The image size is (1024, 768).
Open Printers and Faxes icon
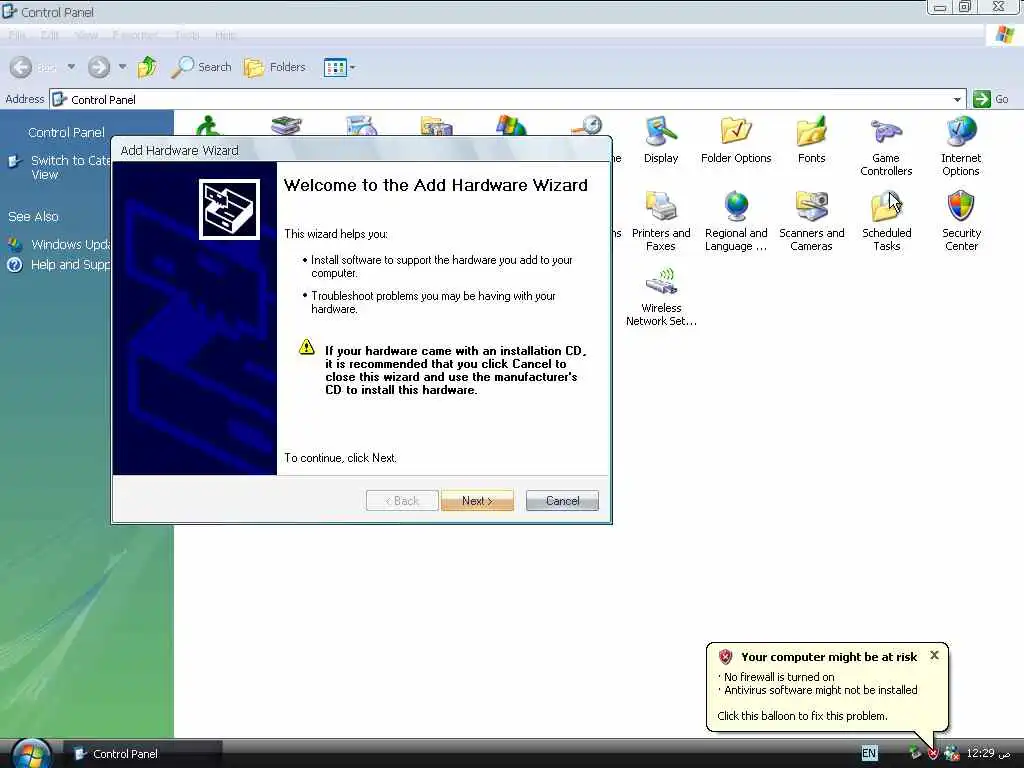click(x=661, y=221)
